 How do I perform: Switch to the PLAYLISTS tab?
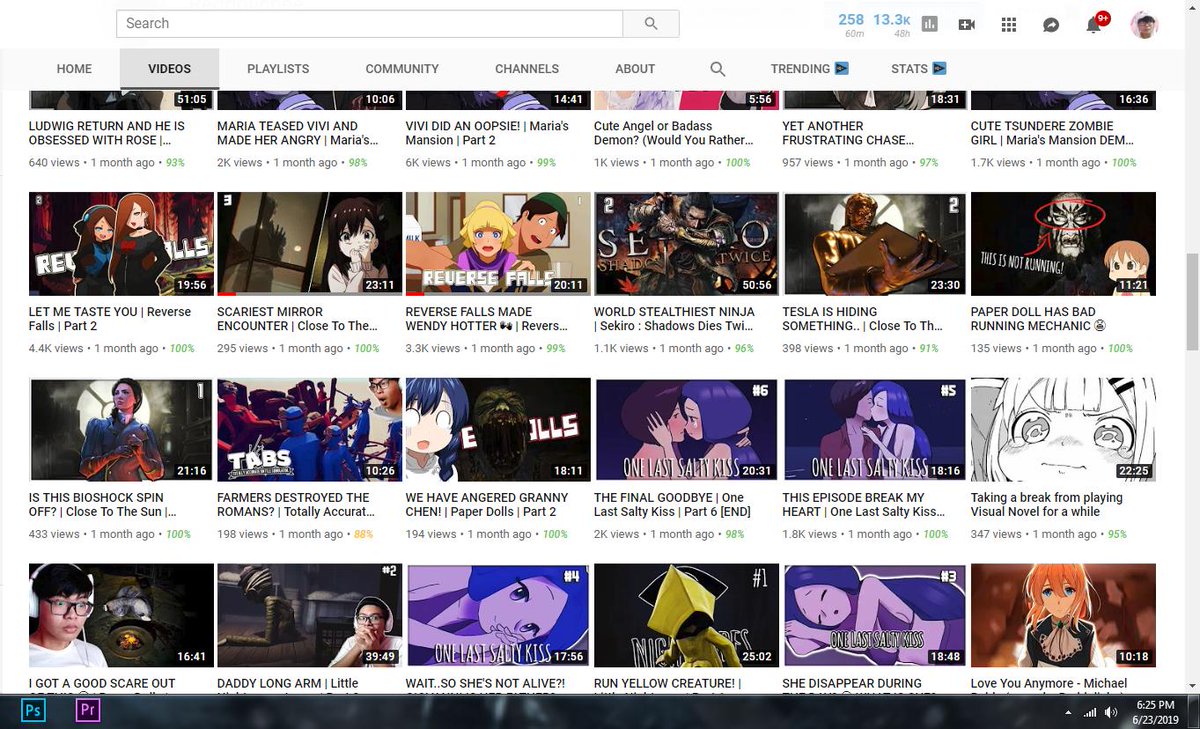point(278,69)
